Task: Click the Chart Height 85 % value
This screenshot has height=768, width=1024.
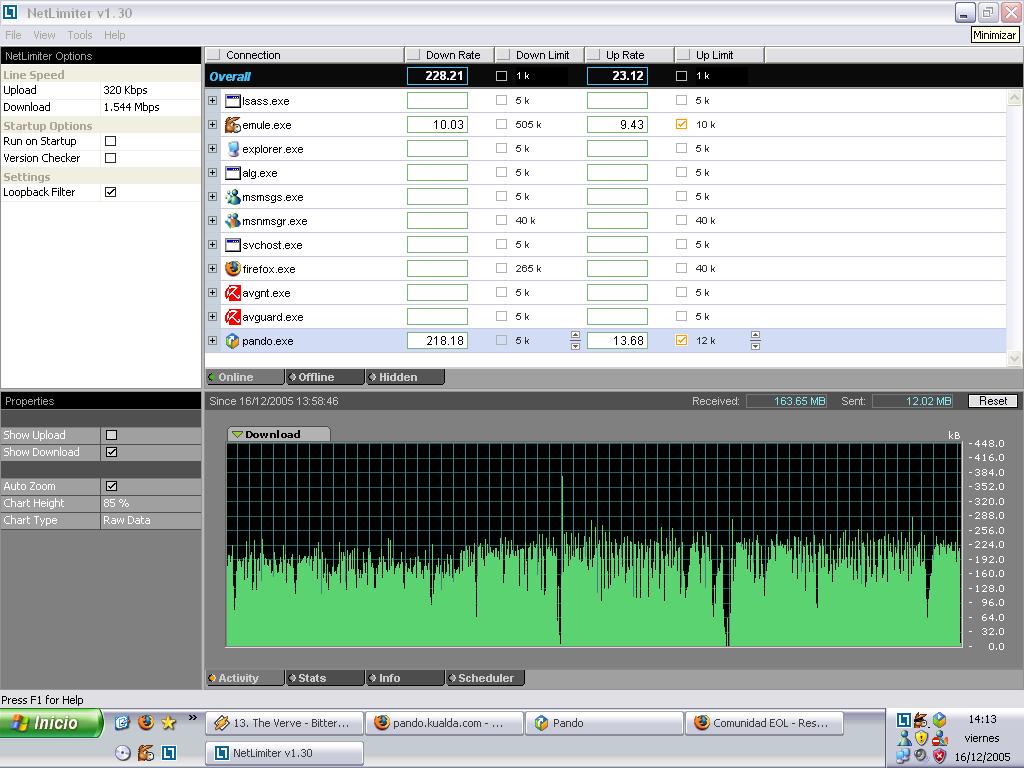Action: 151,503
